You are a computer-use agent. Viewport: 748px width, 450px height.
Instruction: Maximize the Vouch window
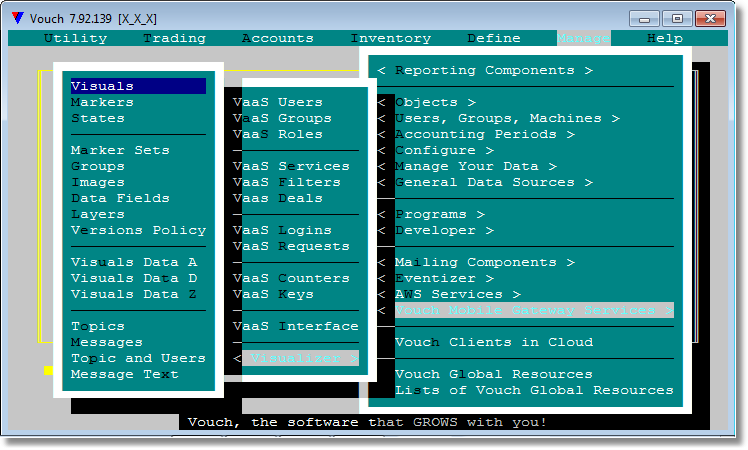677,19
